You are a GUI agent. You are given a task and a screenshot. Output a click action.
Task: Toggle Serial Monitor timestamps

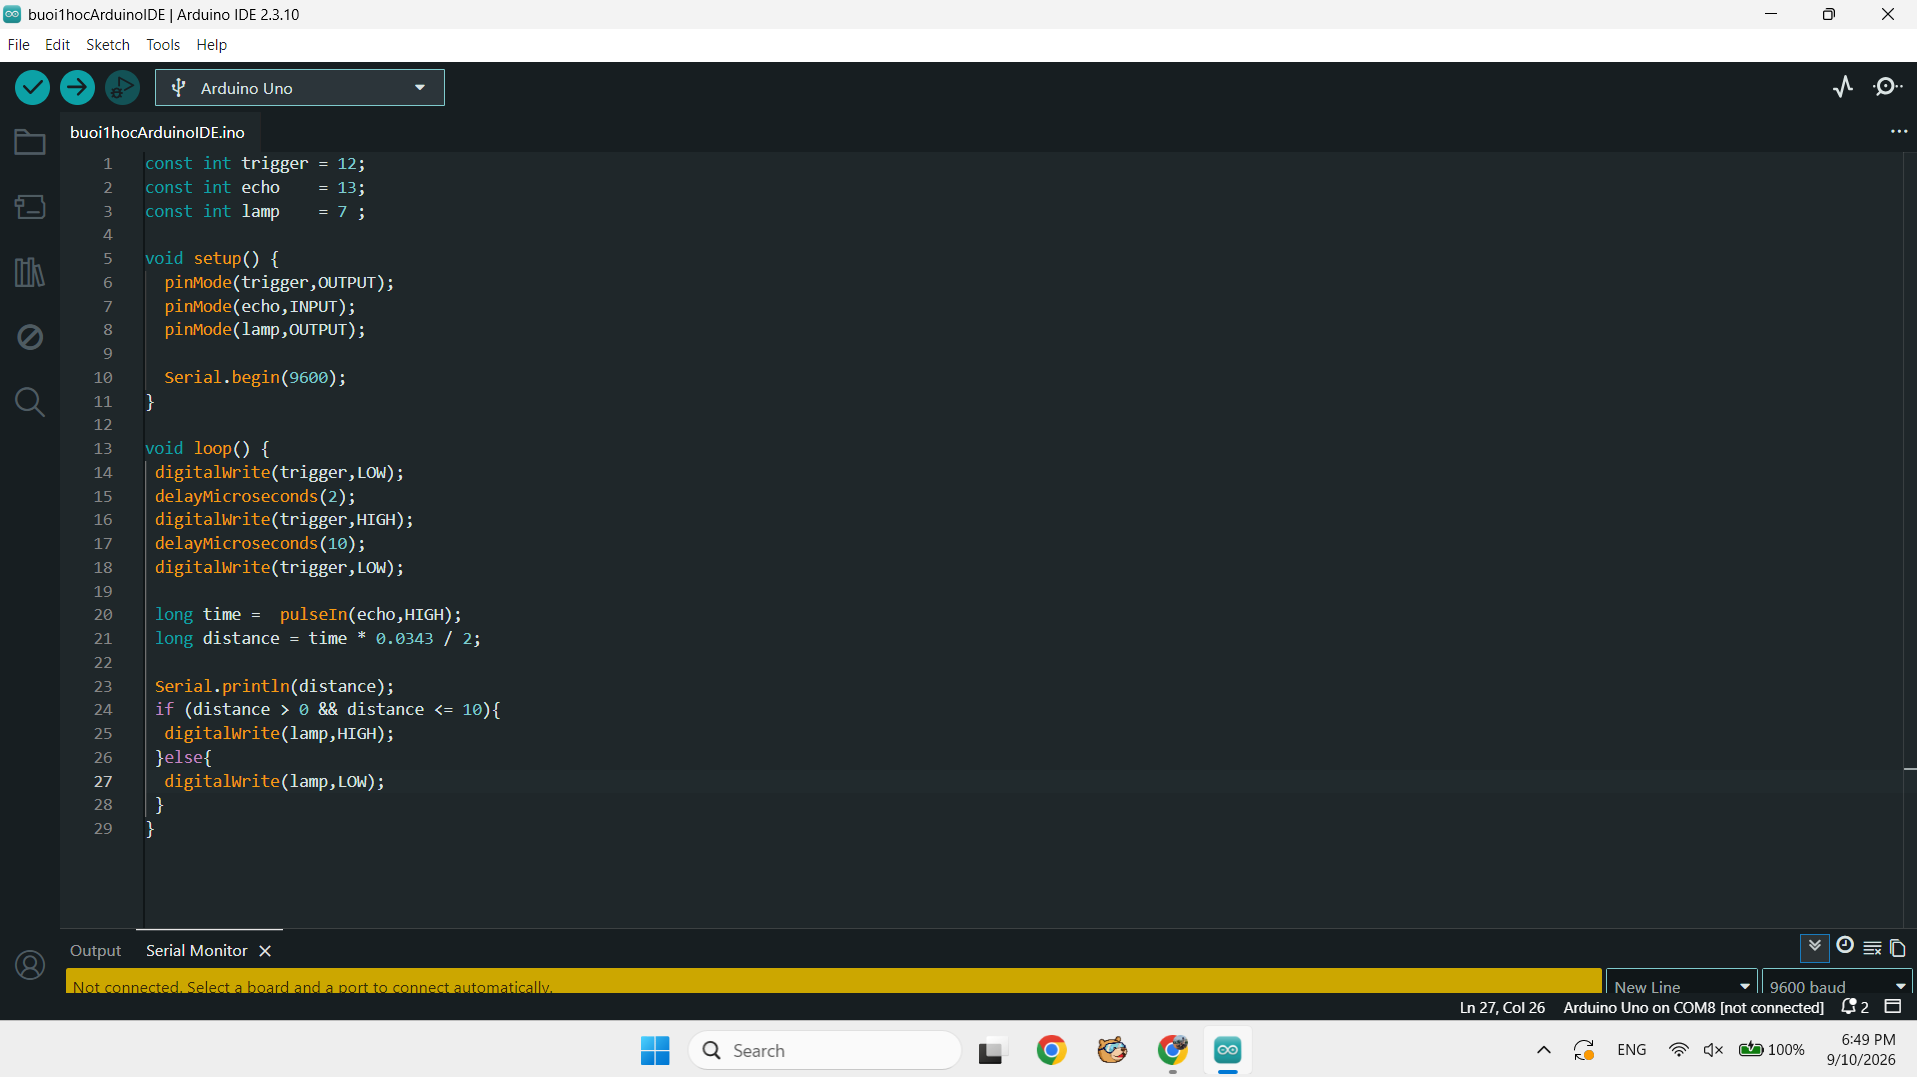1845,946
